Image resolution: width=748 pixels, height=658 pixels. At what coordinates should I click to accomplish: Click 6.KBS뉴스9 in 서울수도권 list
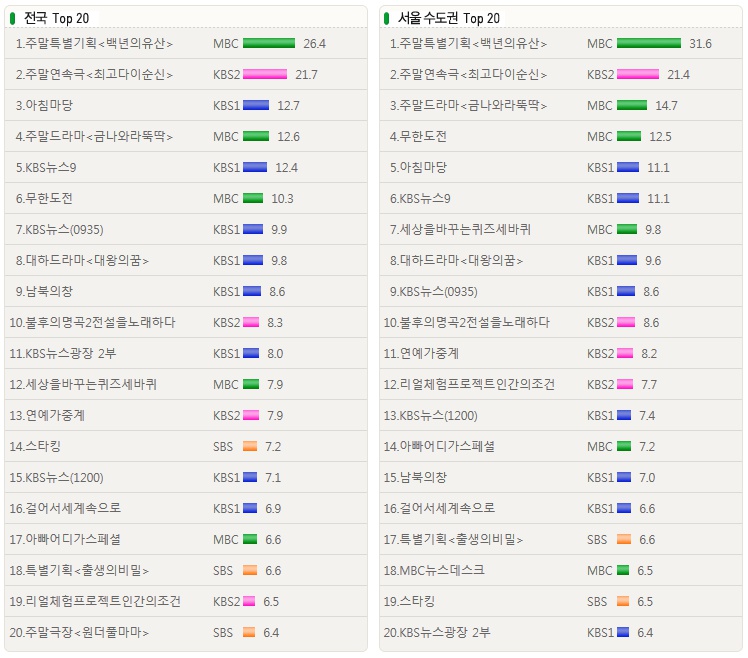420,198
